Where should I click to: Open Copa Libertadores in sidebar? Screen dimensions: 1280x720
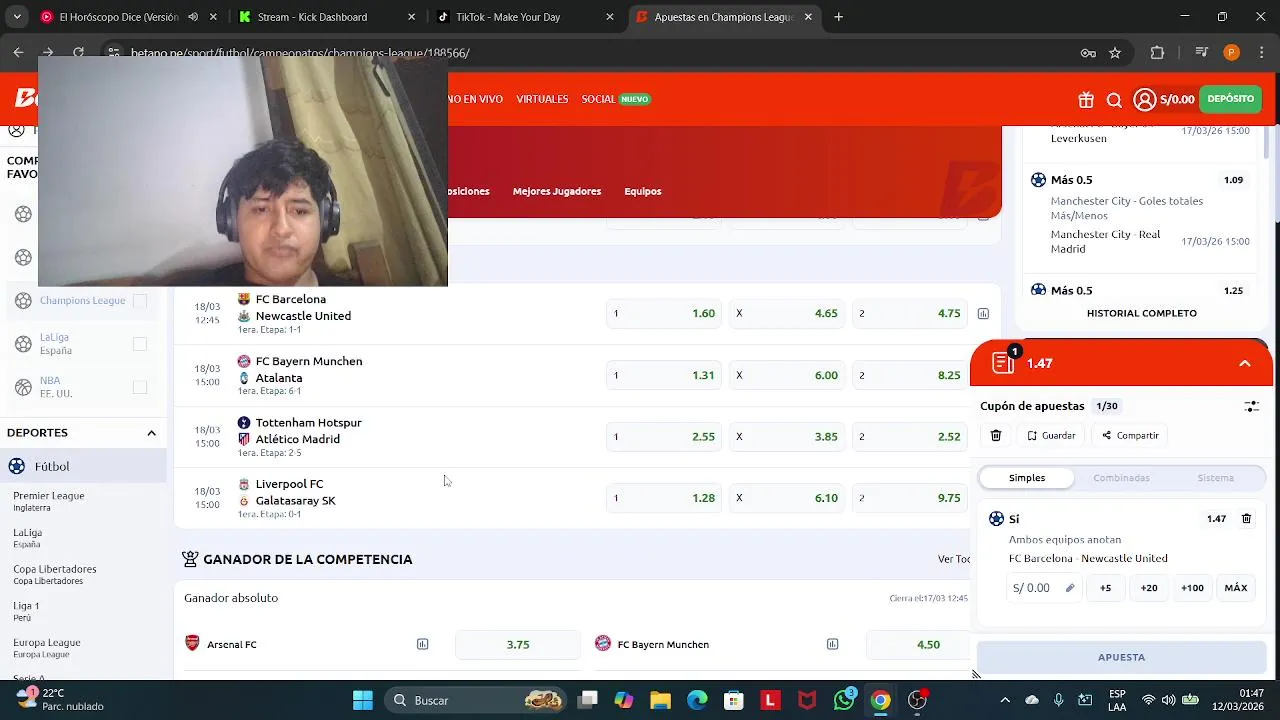(55, 574)
